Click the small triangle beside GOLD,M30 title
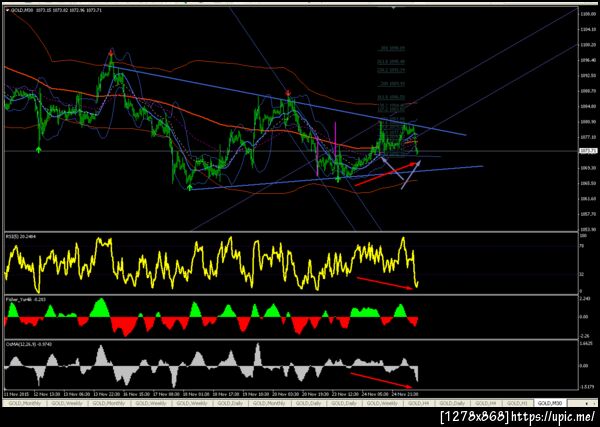The width and height of the screenshot is (600, 427). click(x=8, y=10)
